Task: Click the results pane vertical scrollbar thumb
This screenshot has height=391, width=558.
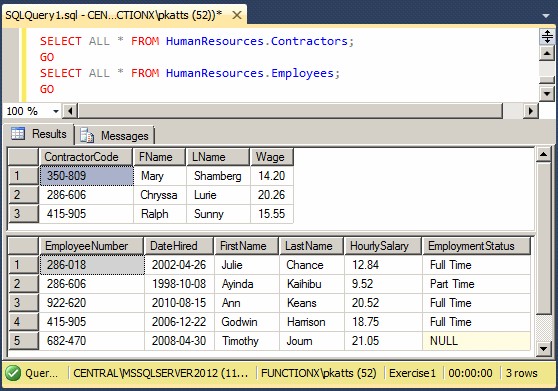Action: click(x=543, y=238)
